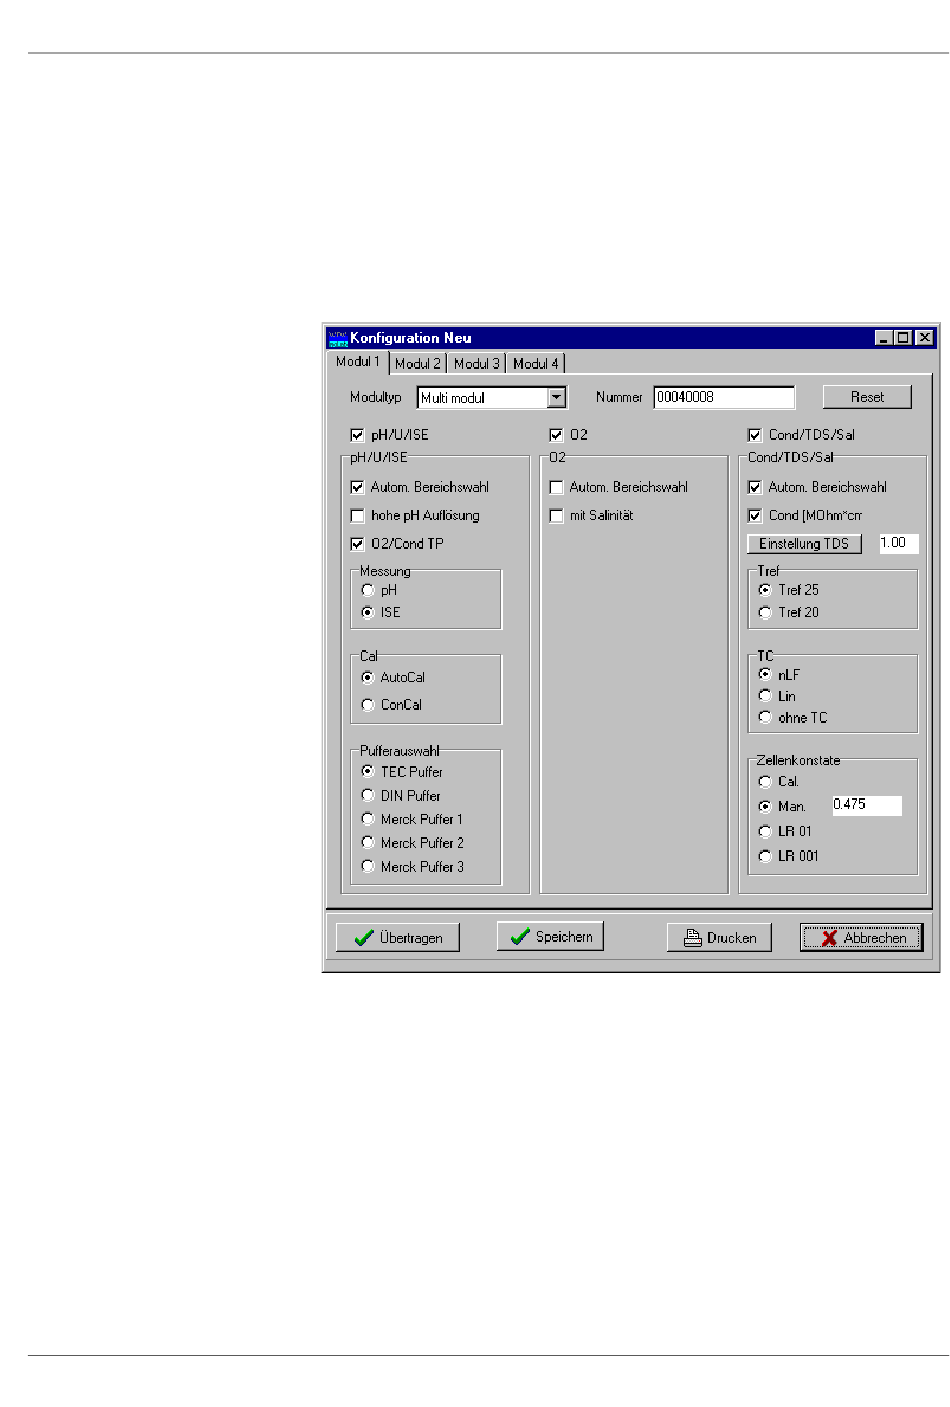The height and width of the screenshot is (1407, 950).
Task: Select Merck Puffer 3 option
Action: pos(367,867)
